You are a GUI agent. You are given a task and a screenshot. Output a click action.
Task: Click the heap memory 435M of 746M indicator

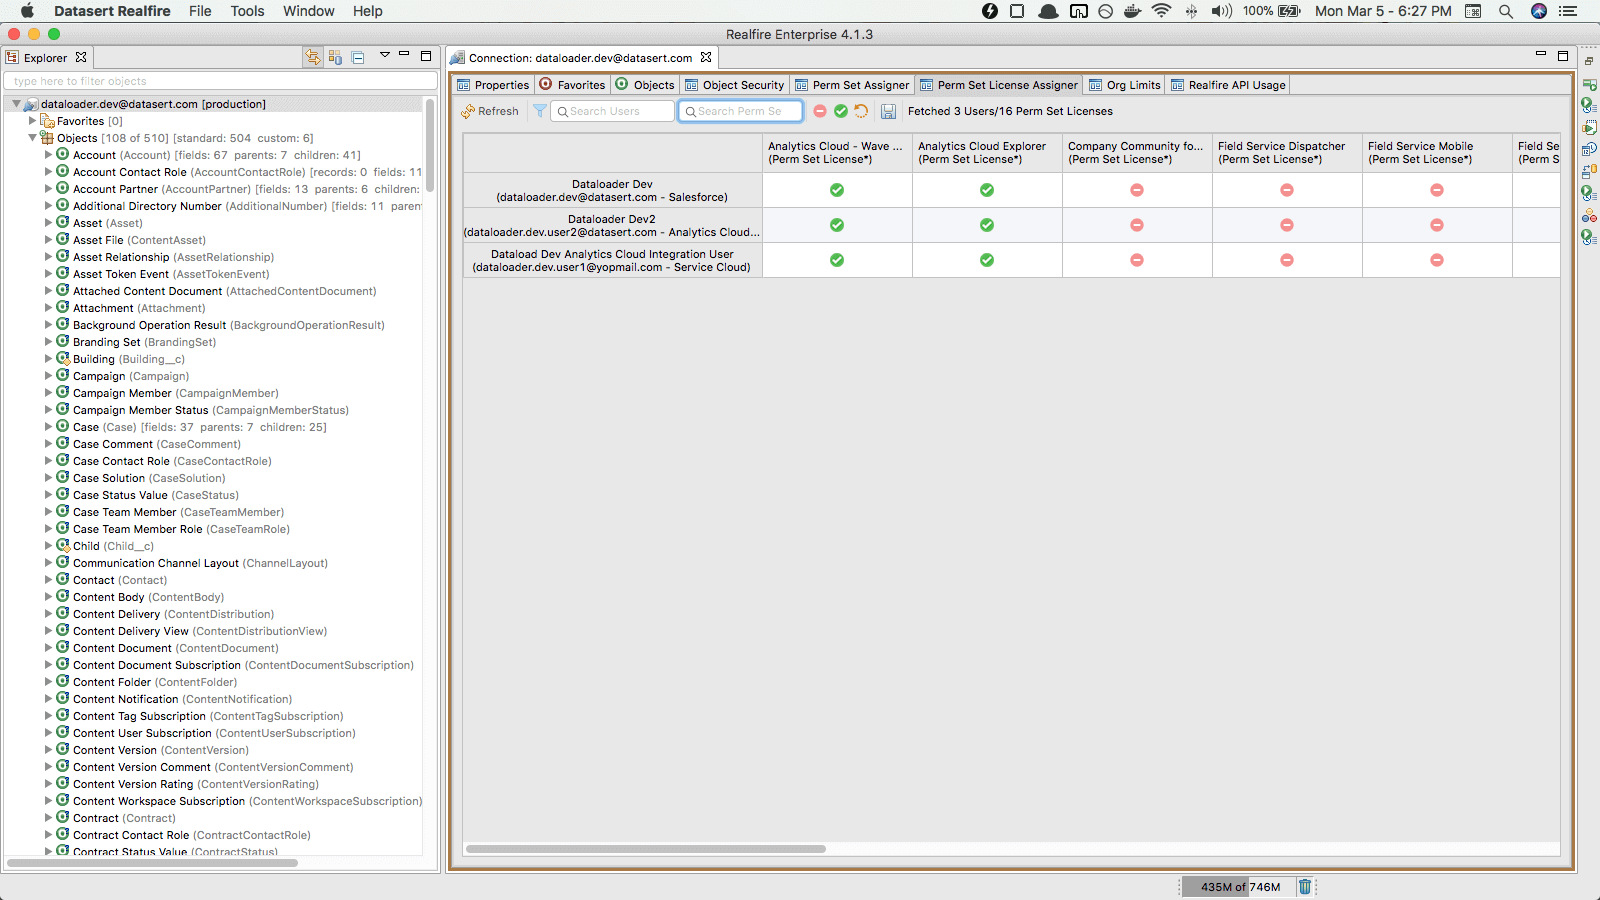pyautogui.click(x=1240, y=887)
